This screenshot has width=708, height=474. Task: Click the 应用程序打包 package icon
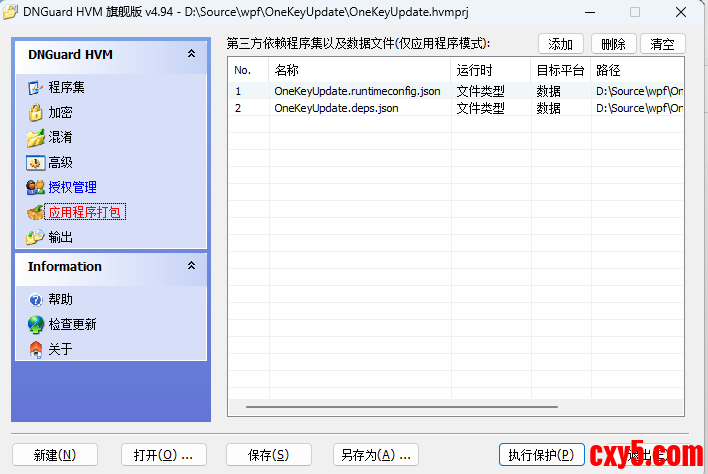click(35, 212)
